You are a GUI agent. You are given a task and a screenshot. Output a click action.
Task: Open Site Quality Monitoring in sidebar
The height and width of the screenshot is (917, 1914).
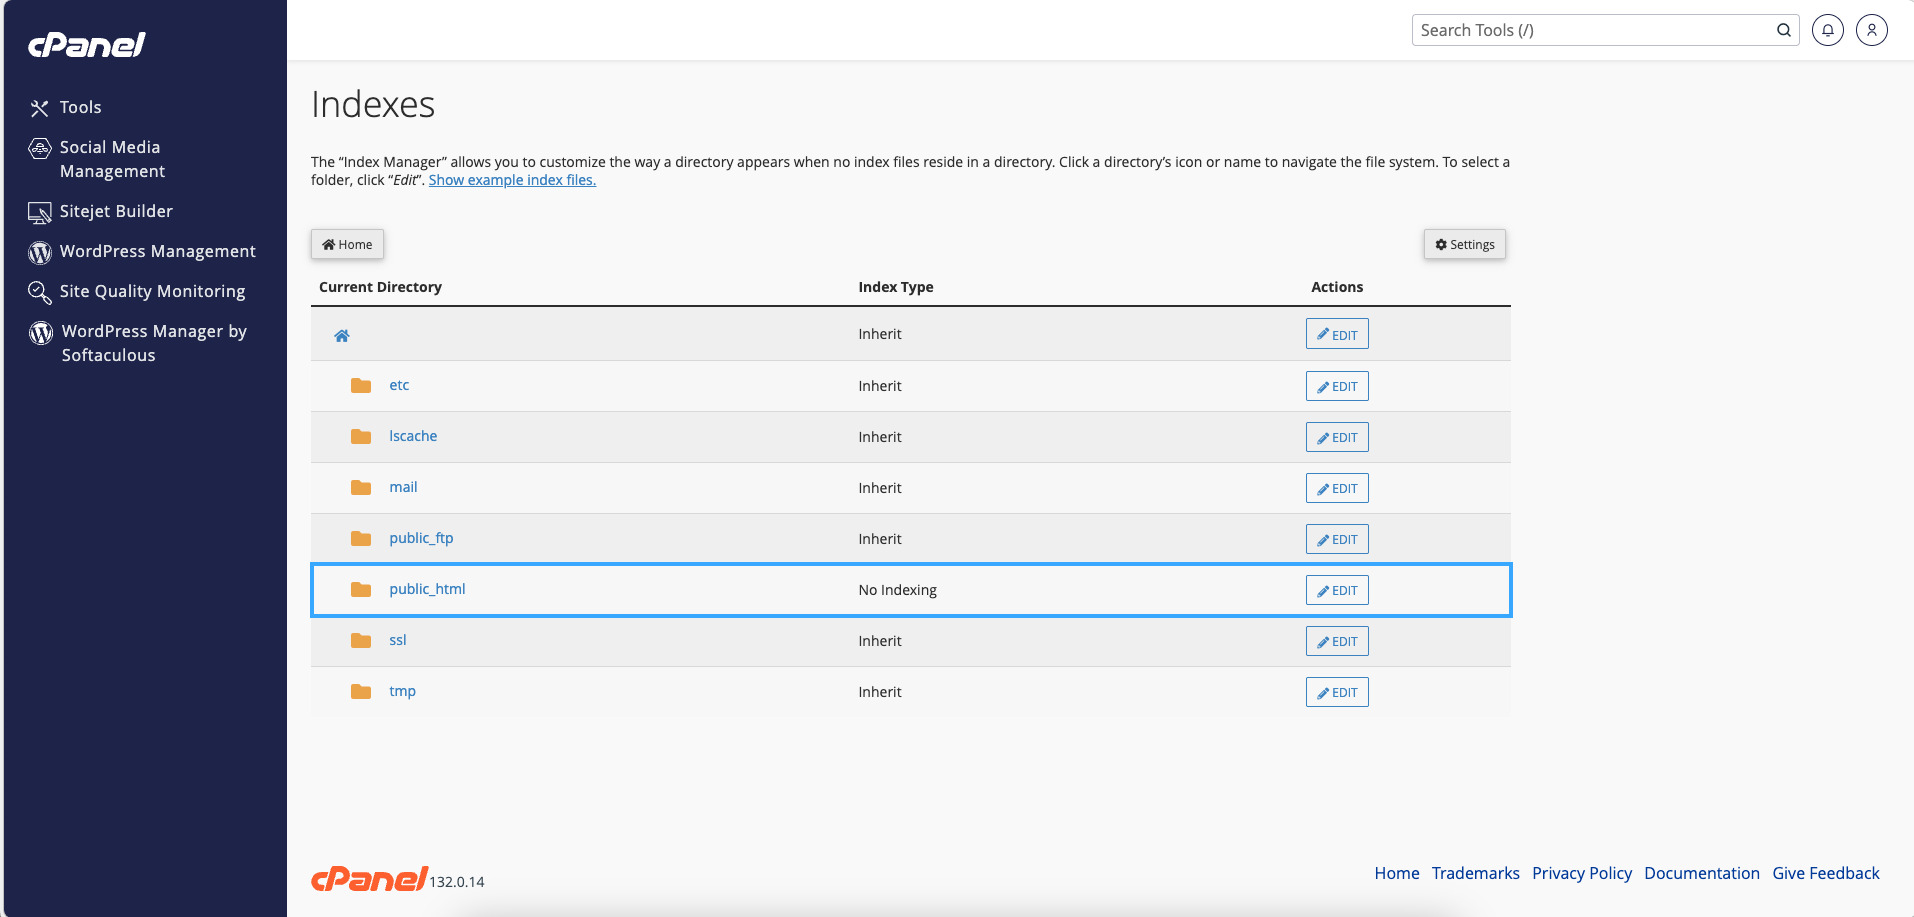(152, 291)
